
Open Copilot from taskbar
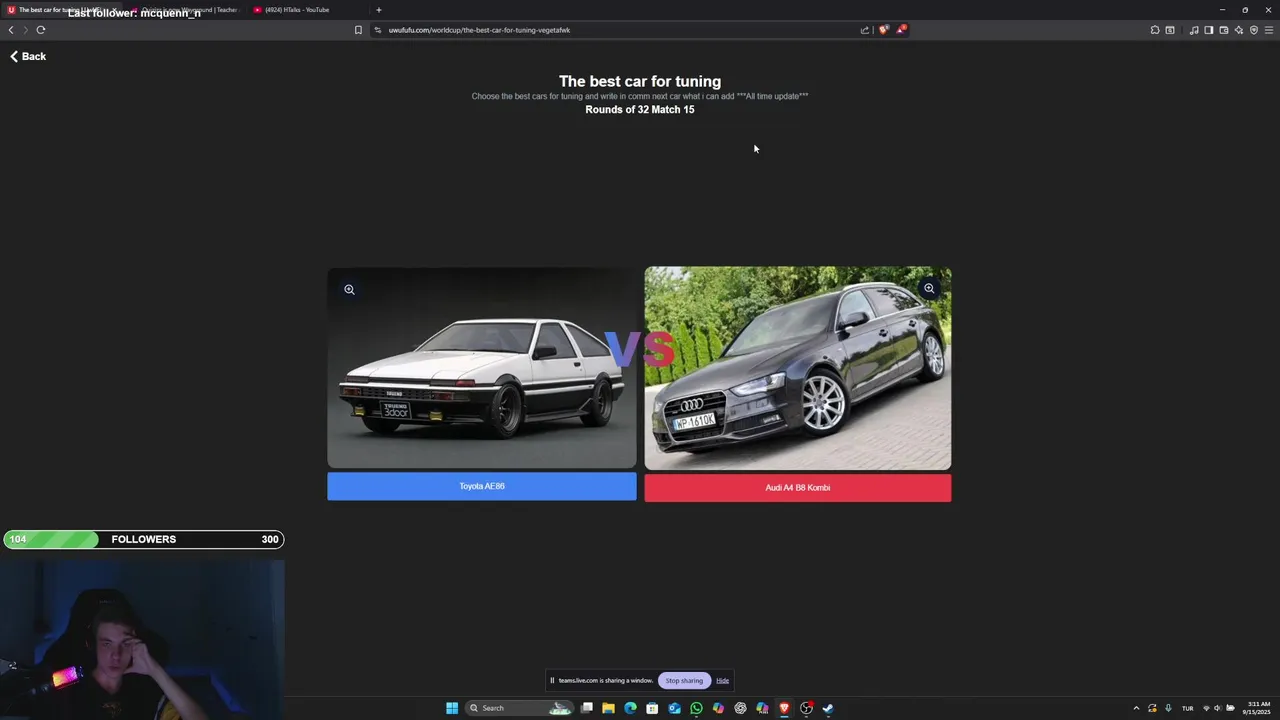(x=718, y=708)
